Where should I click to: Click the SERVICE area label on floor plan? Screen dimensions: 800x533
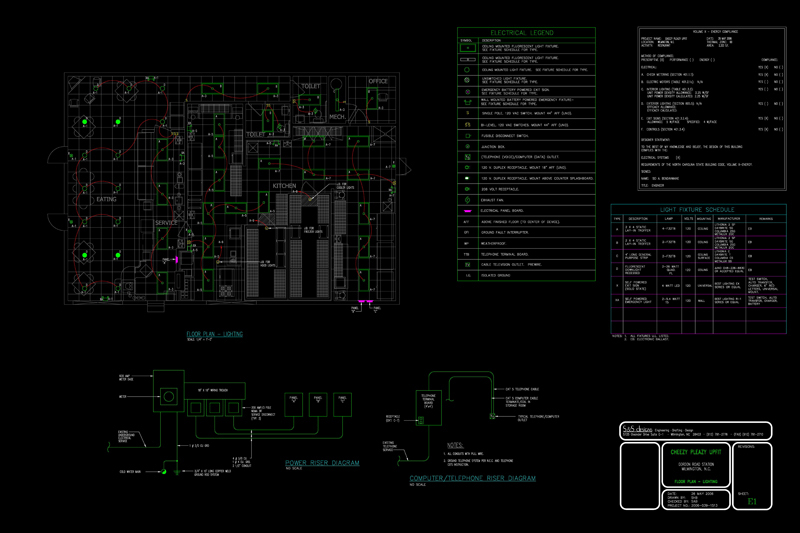(166, 222)
